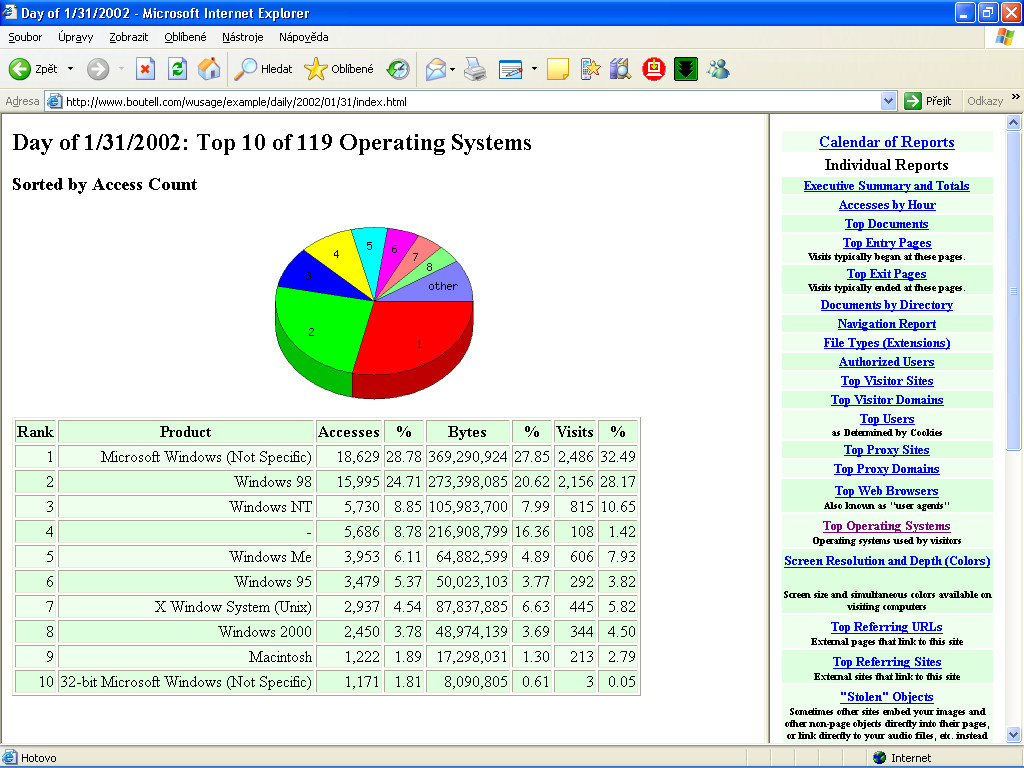Follow the Top Web Browsers link
The image size is (1024, 768).
coord(886,490)
